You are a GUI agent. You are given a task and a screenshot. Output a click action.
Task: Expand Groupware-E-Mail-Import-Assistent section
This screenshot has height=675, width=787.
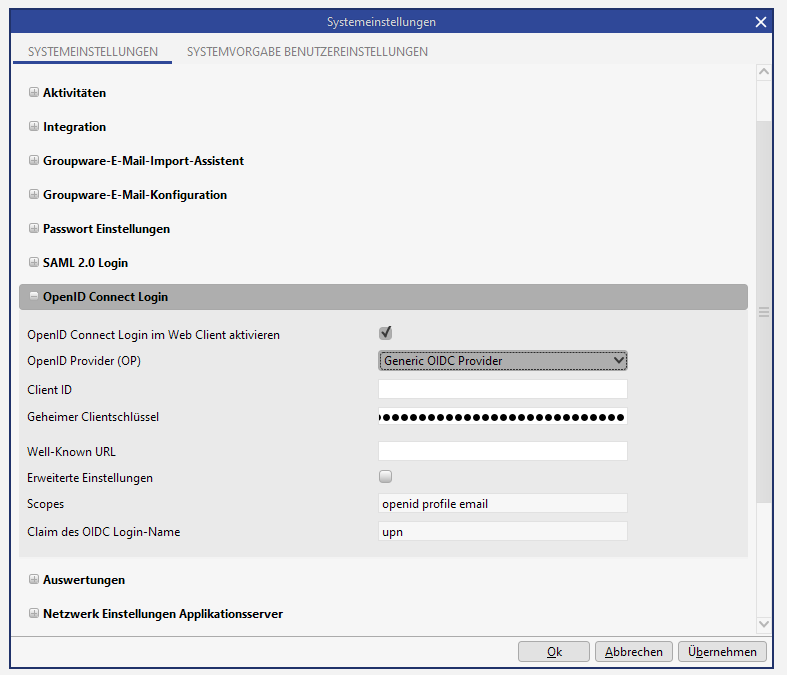point(34,161)
